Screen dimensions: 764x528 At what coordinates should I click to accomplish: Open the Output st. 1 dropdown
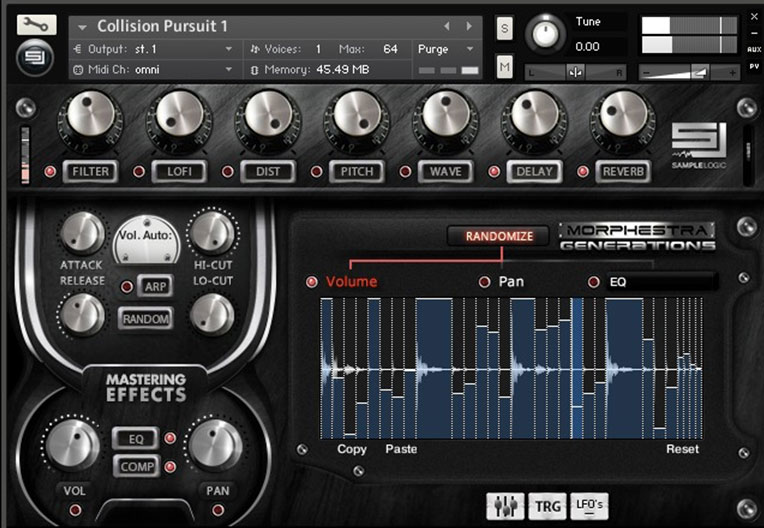(x=155, y=49)
